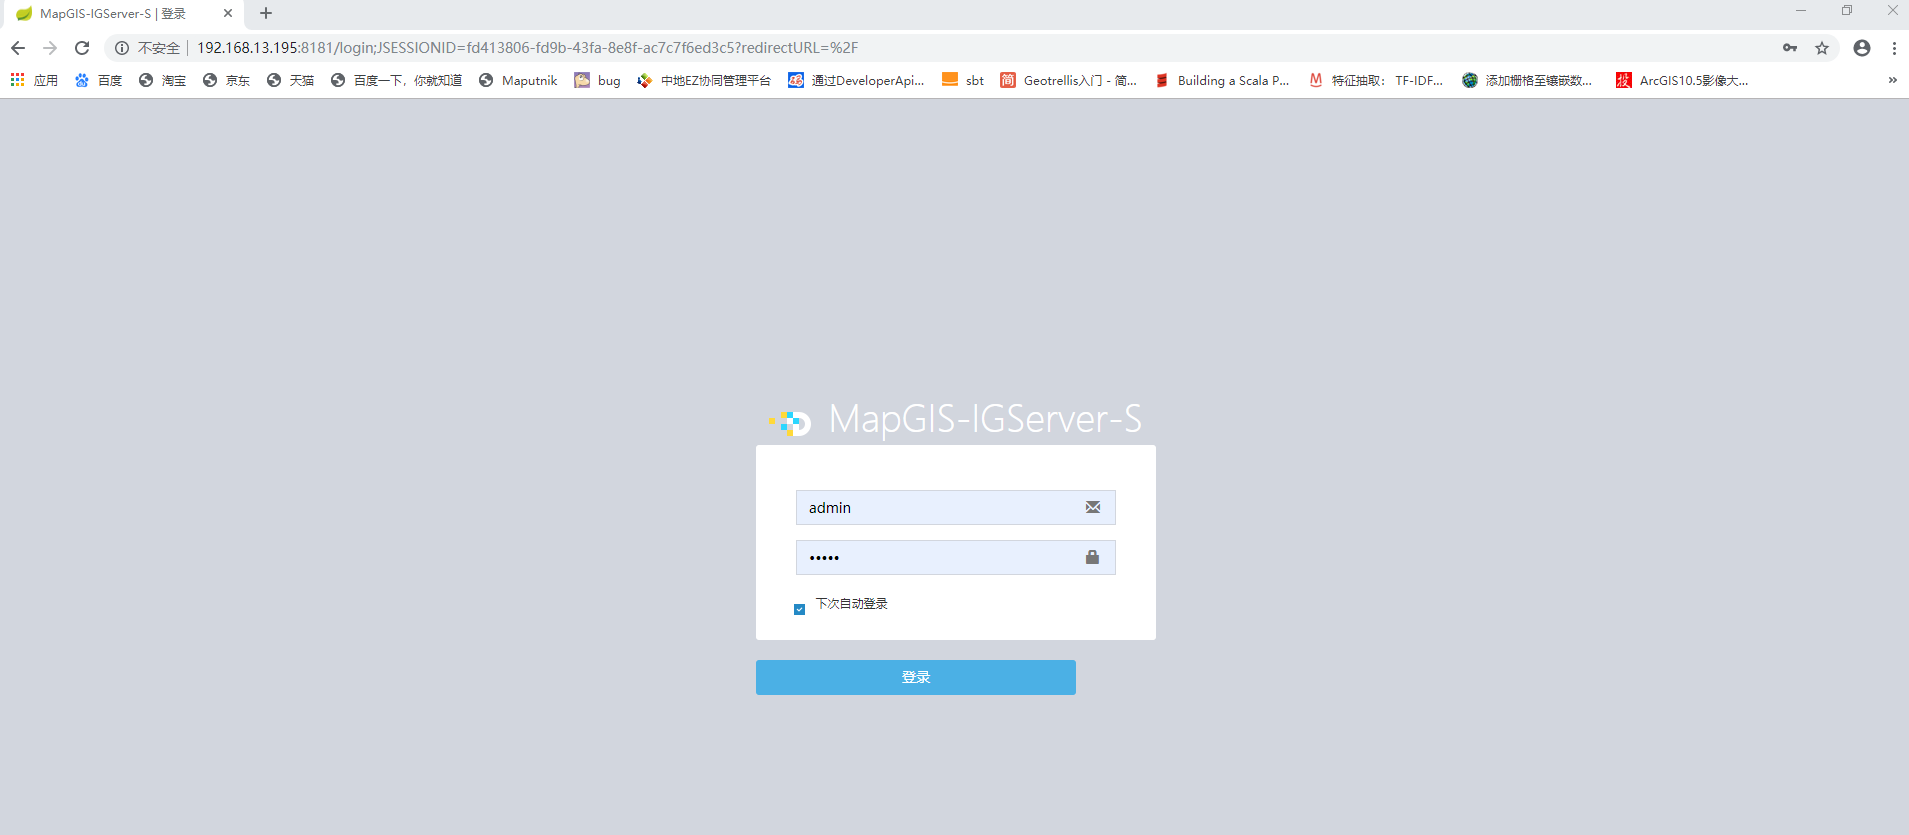Open ArcGIS10.5影像大 bookmark

(1682, 80)
